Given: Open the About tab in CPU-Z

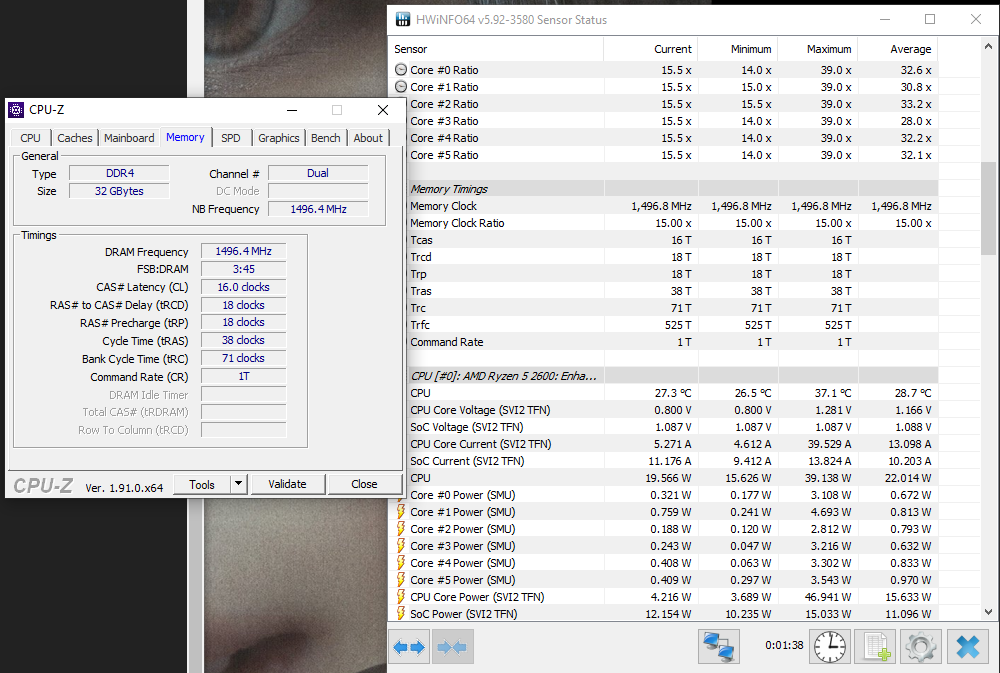Looking at the screenshot, I should tap(368, 138).
